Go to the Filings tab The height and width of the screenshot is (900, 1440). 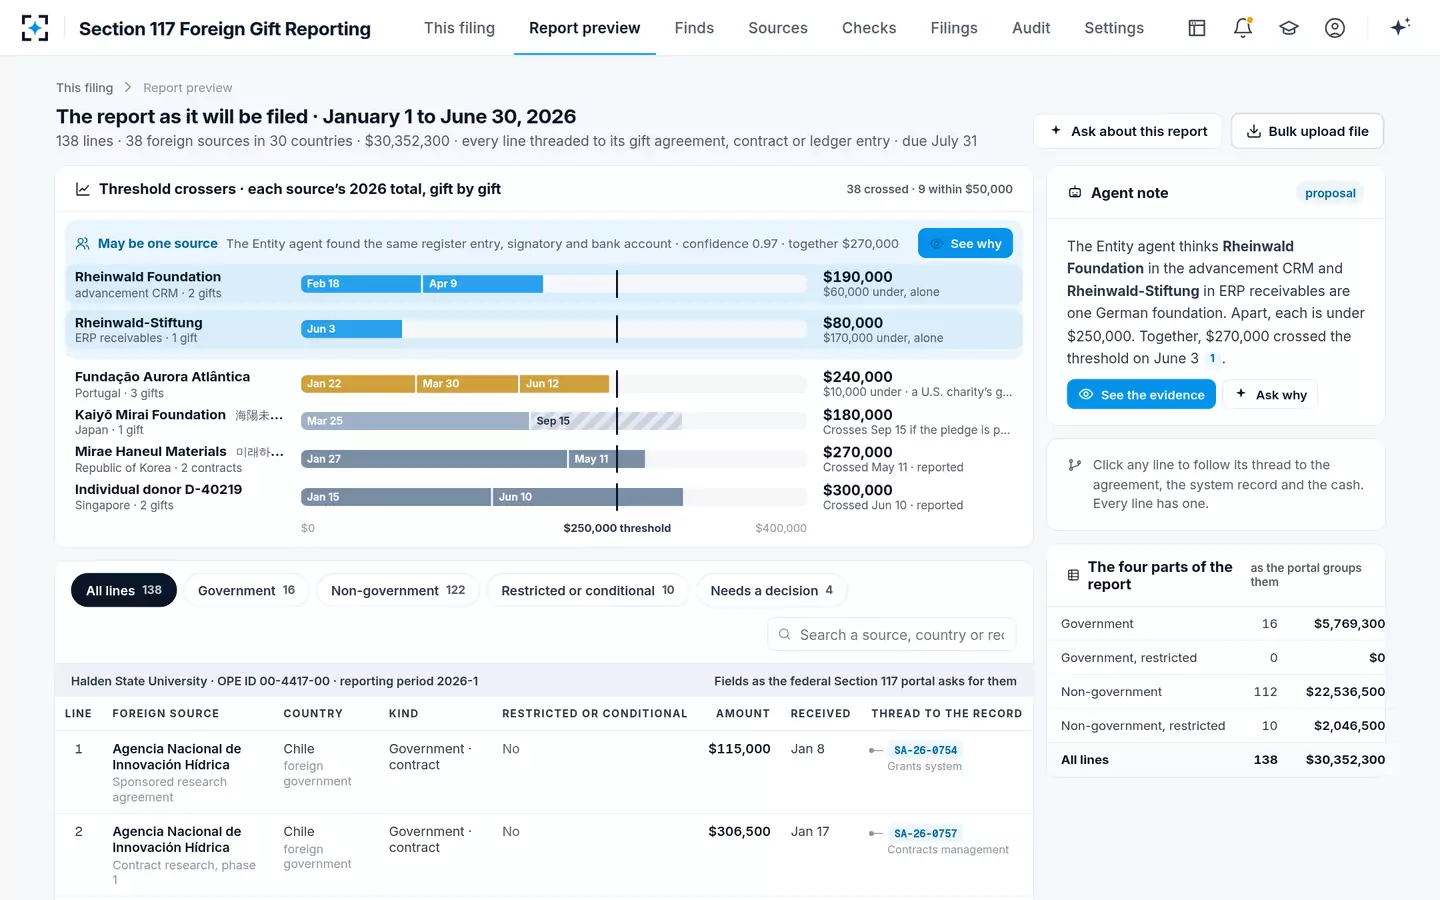(x=954, y=28)
